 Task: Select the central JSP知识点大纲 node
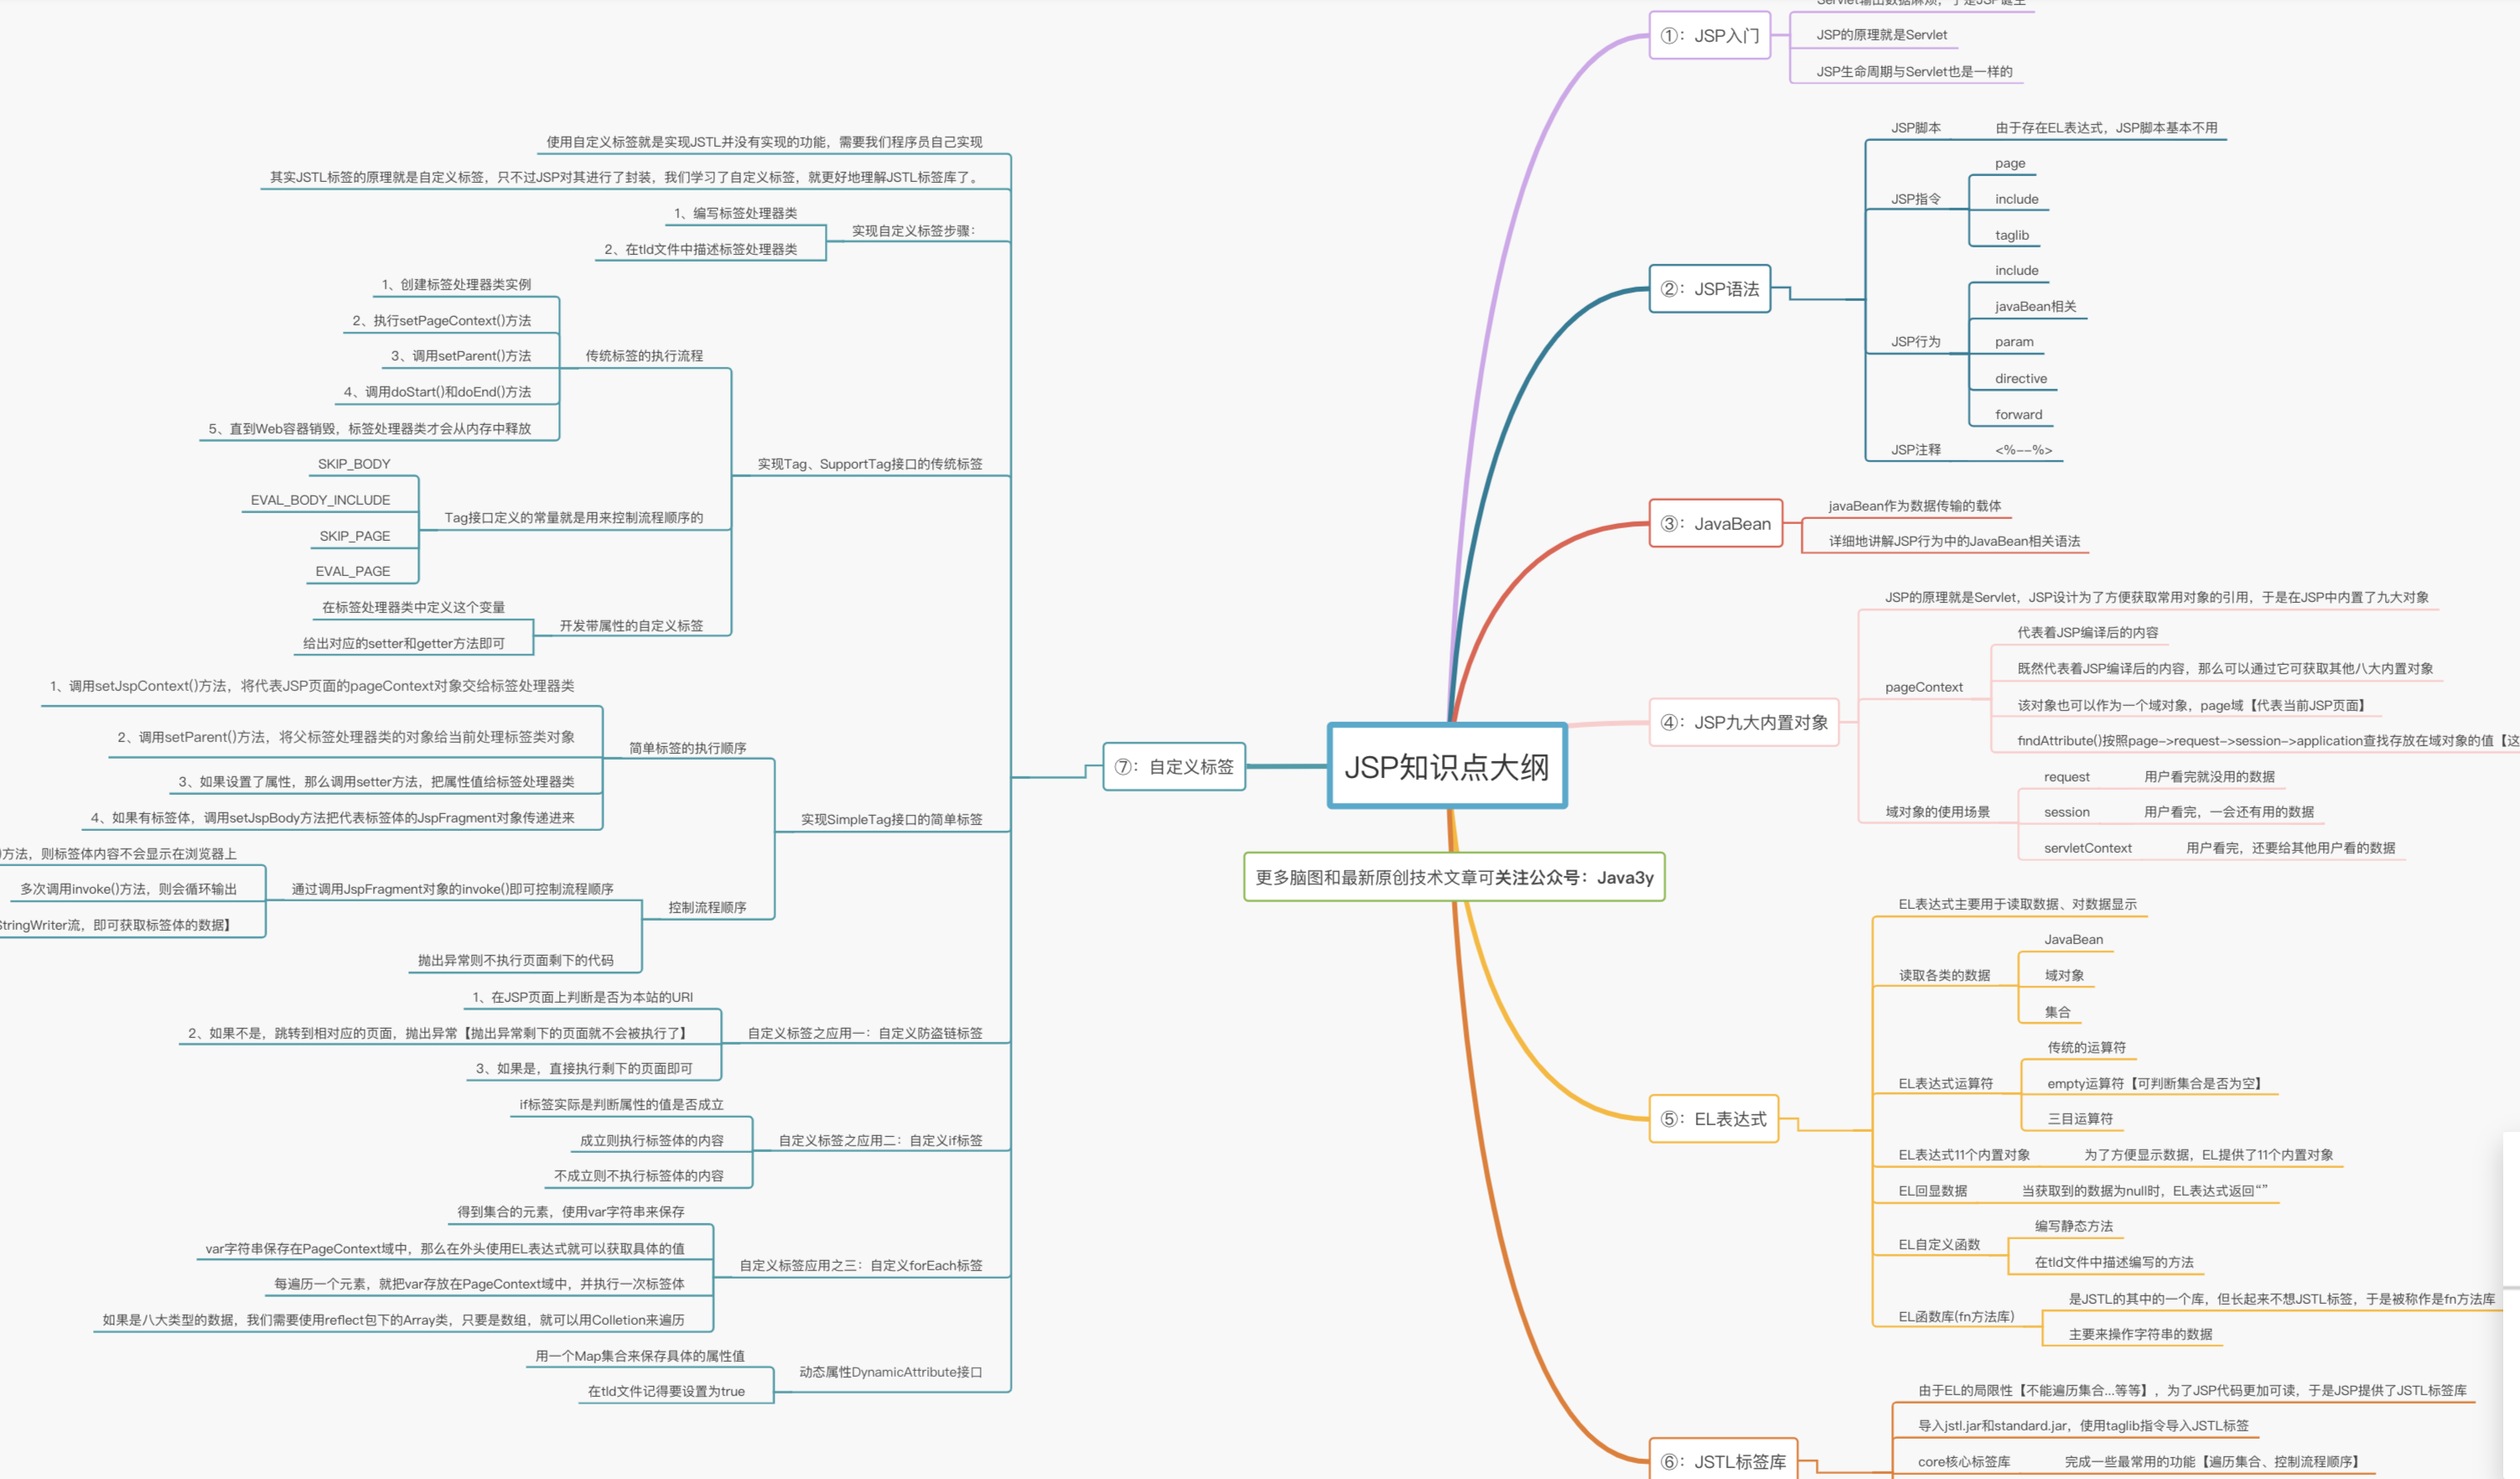[x=1446, y=766]
